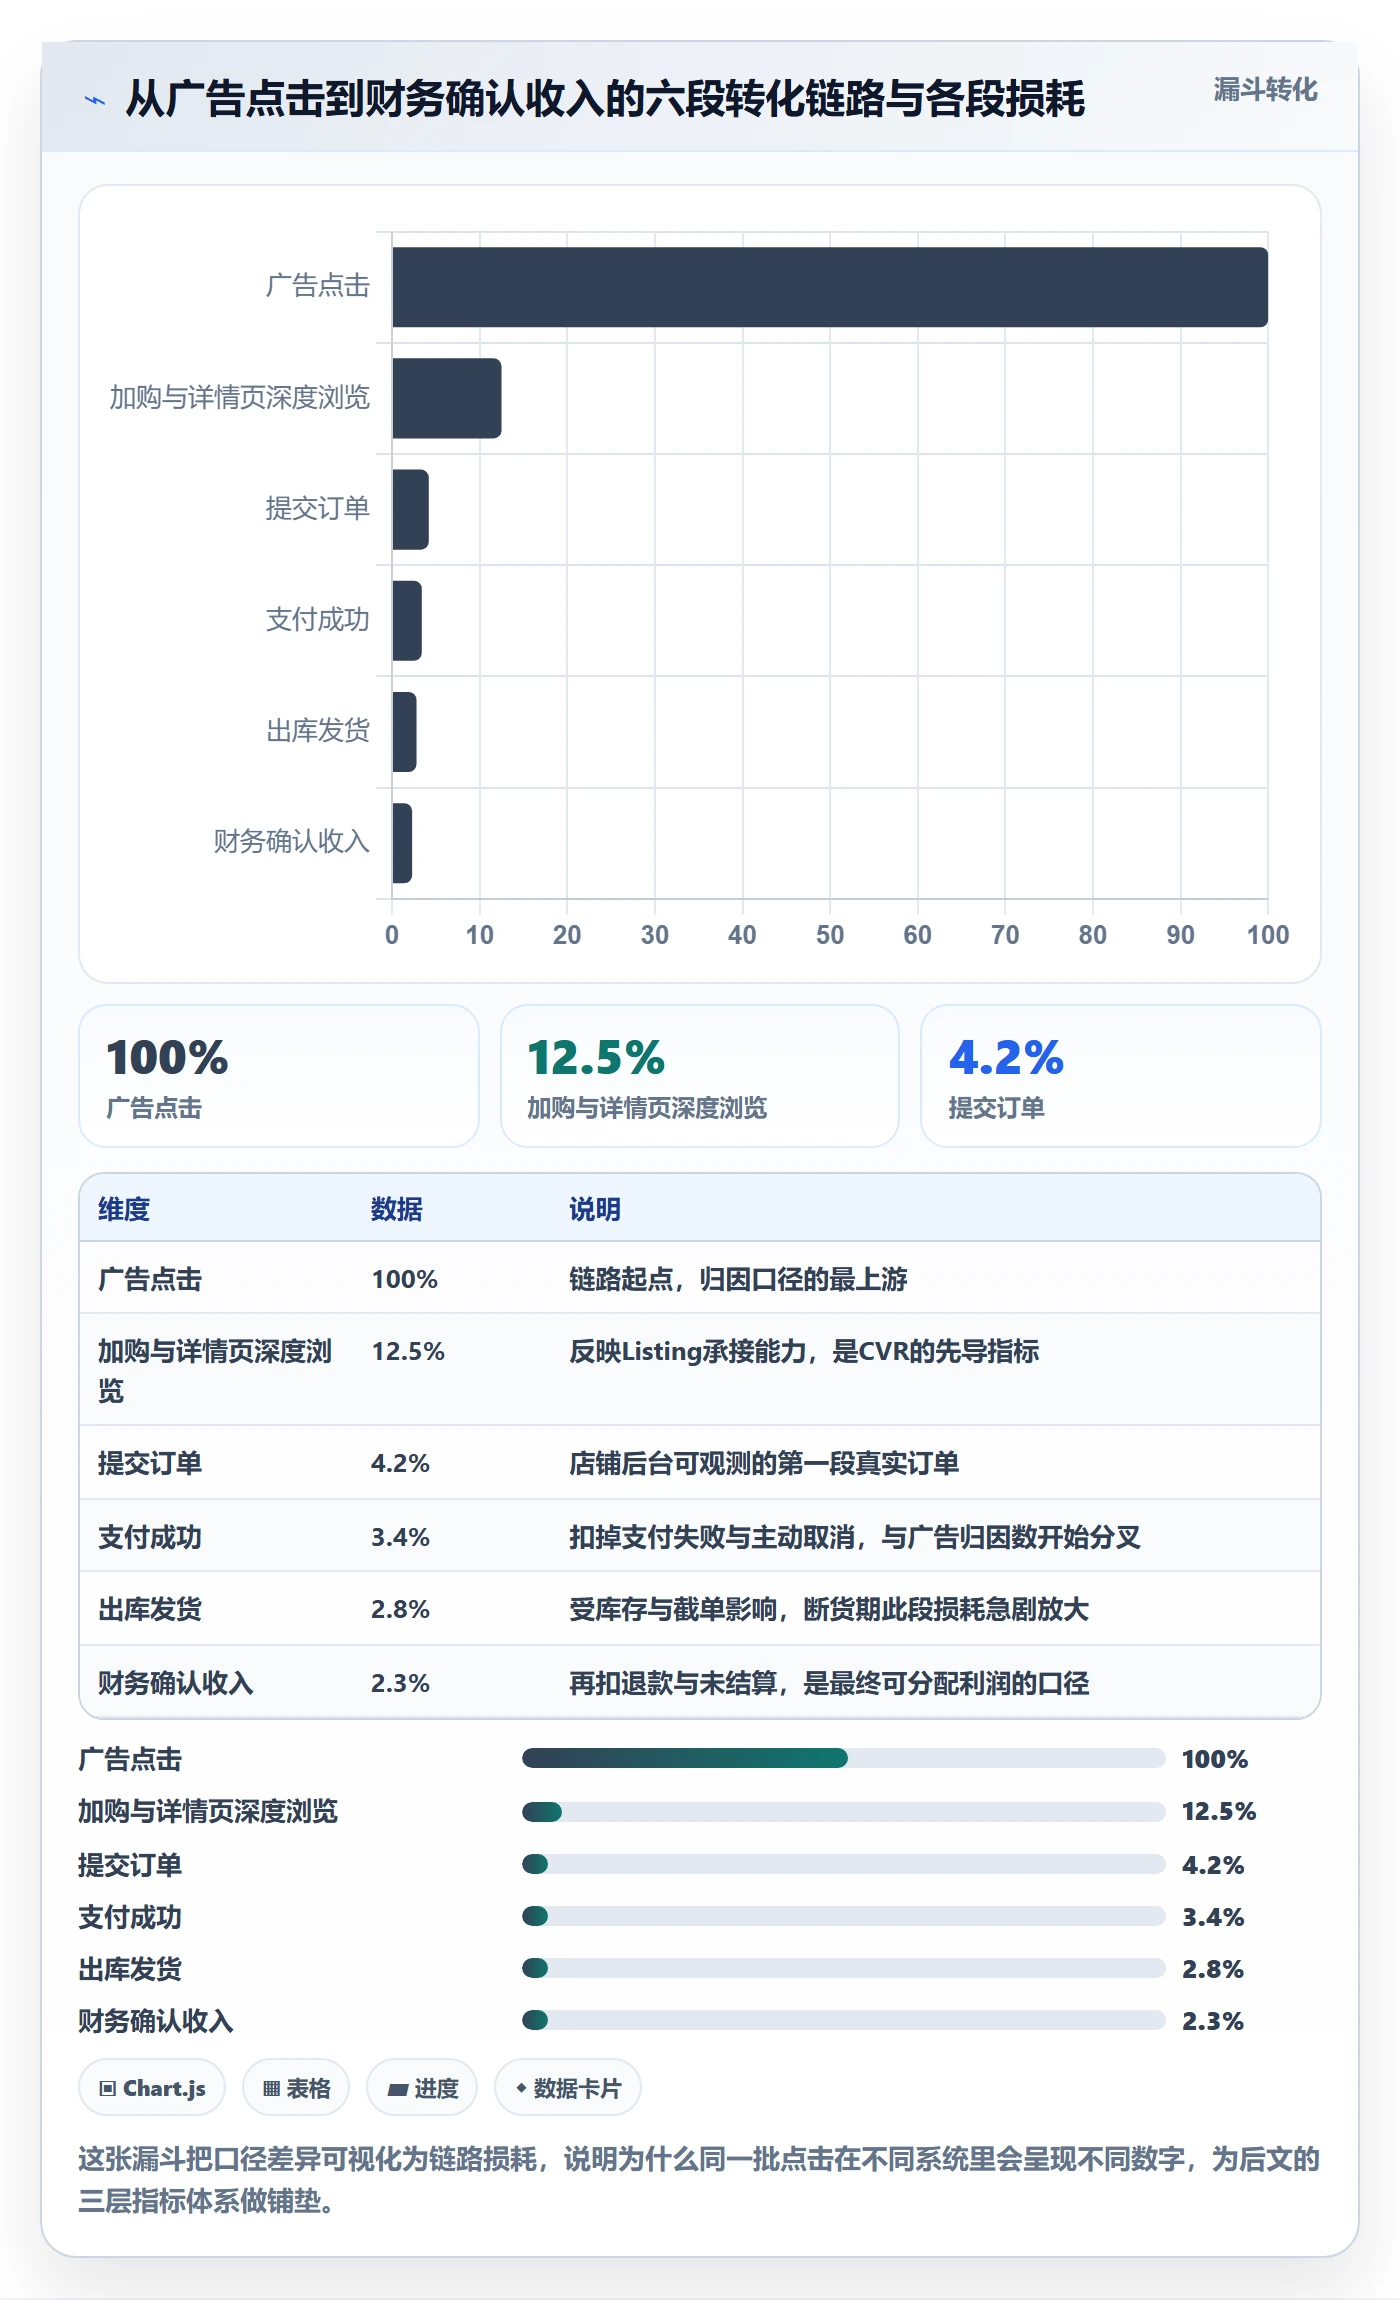Click the 支付成功 table row label

[150, 1537]
